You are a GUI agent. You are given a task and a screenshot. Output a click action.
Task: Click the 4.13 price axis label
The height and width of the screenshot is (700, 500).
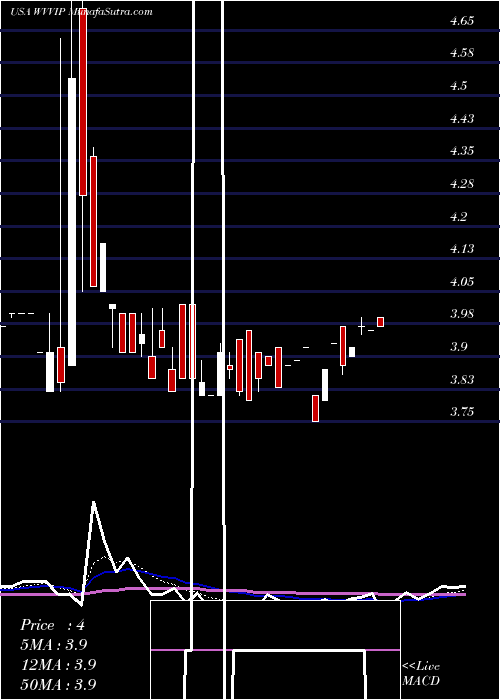click(x=462, y=249)
